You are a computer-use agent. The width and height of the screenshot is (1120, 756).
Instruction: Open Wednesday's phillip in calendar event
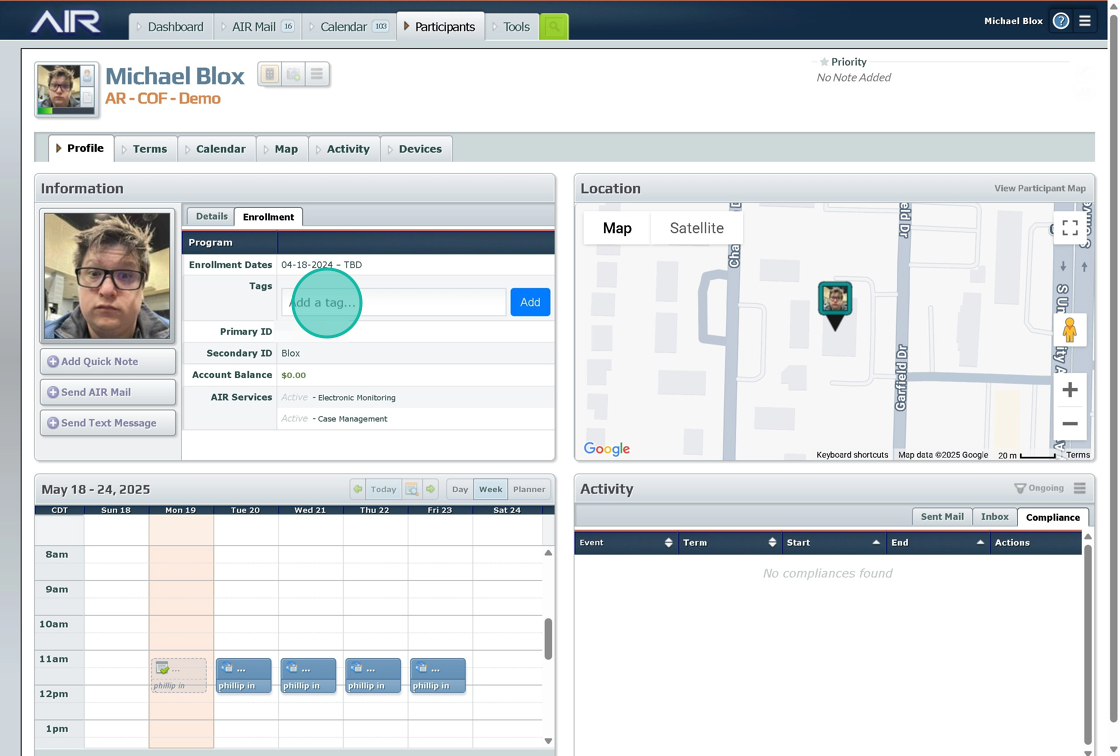click(x=308, y=675)
